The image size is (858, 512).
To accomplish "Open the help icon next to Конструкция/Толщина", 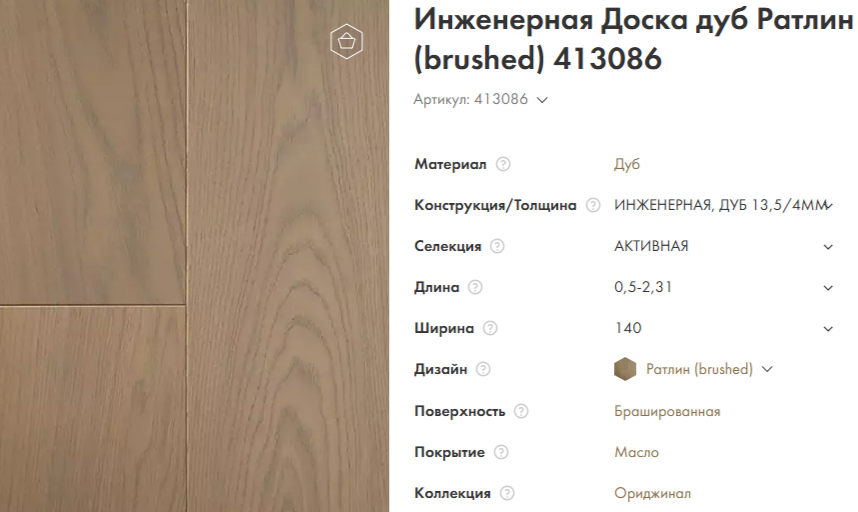I will point(593,205).
